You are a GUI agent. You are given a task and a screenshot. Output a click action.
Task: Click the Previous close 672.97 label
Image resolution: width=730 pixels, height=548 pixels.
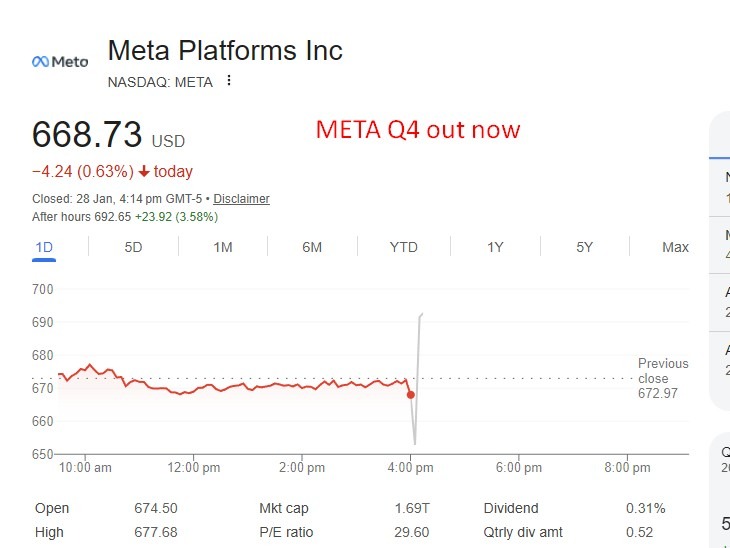point(663,379)
